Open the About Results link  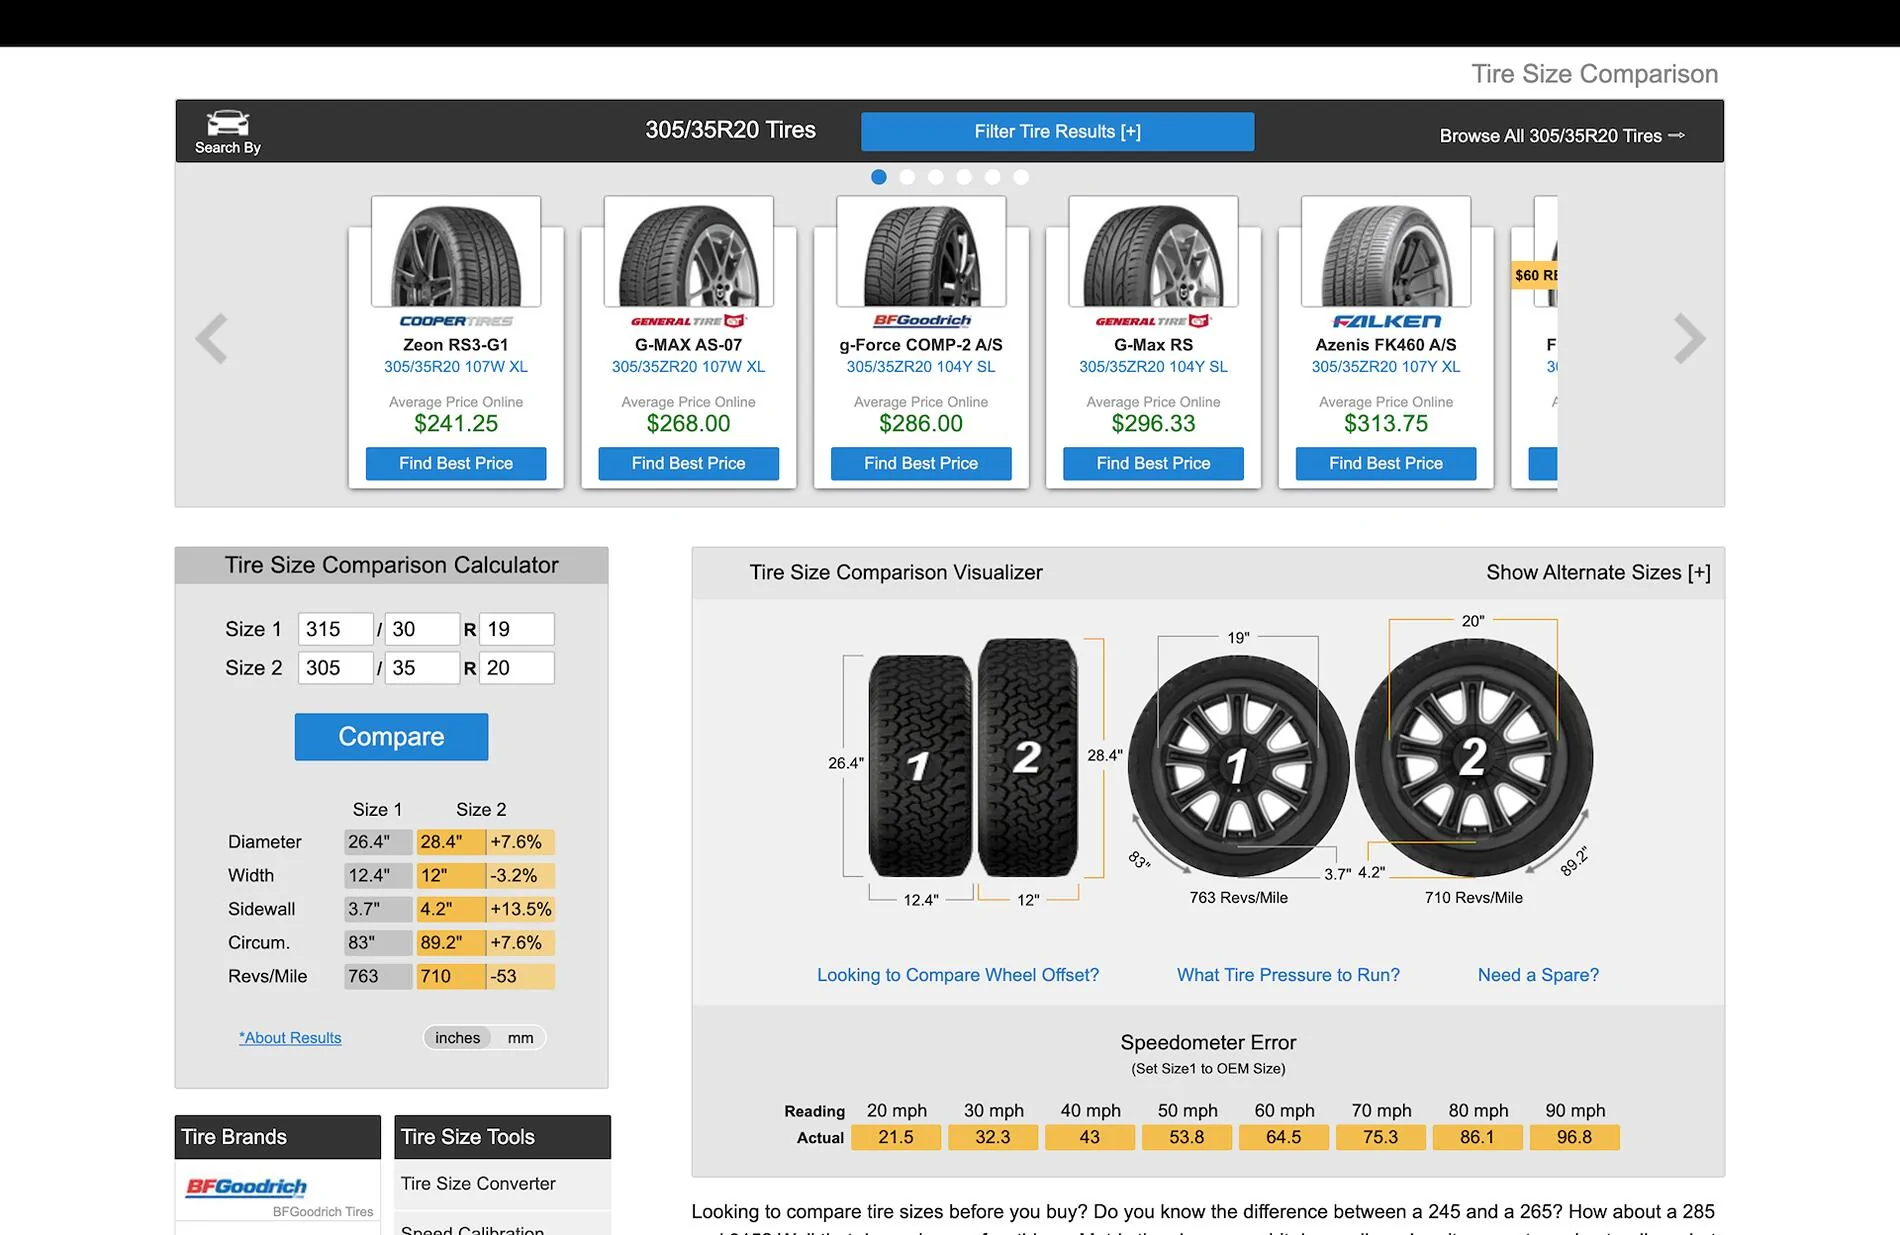pyautogui.click(x=290, y=1038)
